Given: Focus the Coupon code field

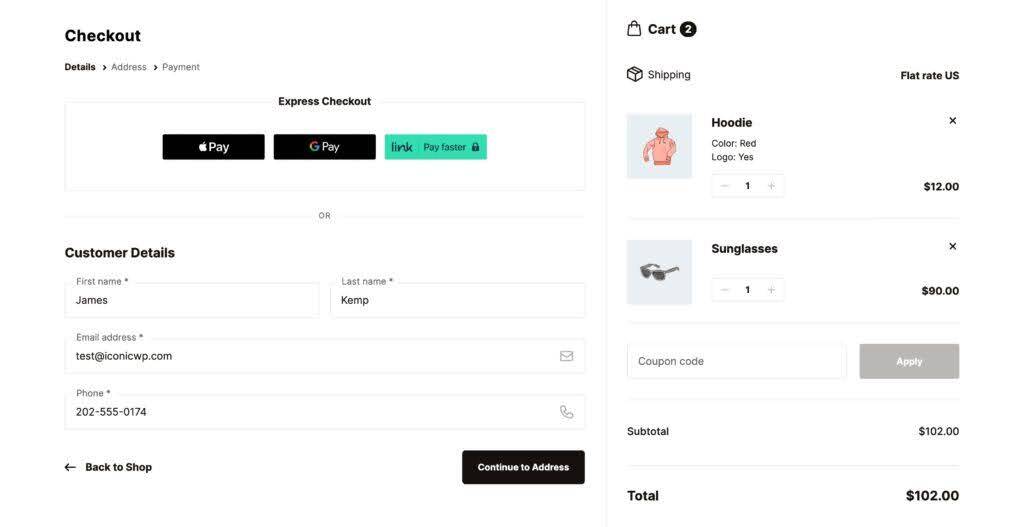Looking at the screenshot, I should pos(736,361).
